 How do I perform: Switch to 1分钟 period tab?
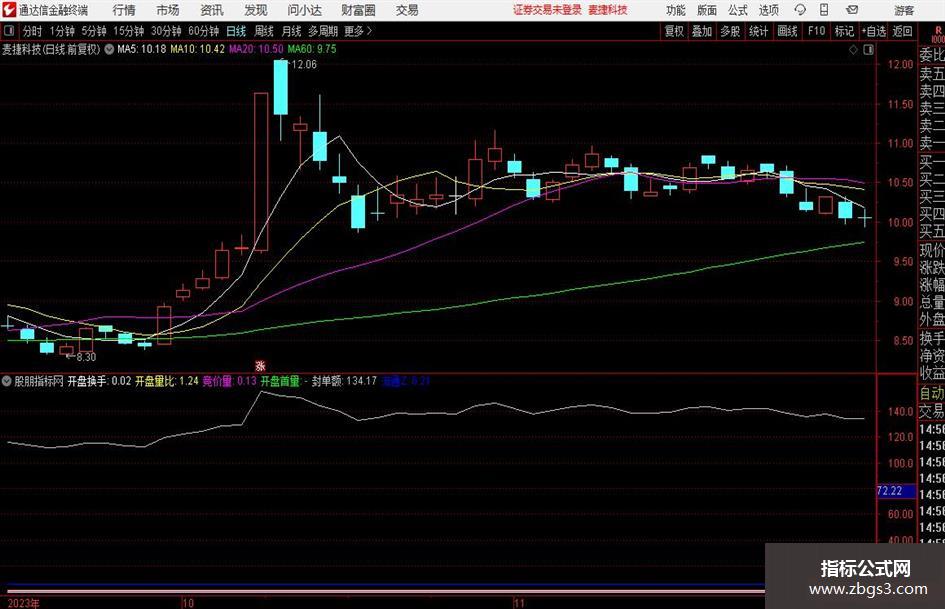pyautogui.click(x=62, y=31)
